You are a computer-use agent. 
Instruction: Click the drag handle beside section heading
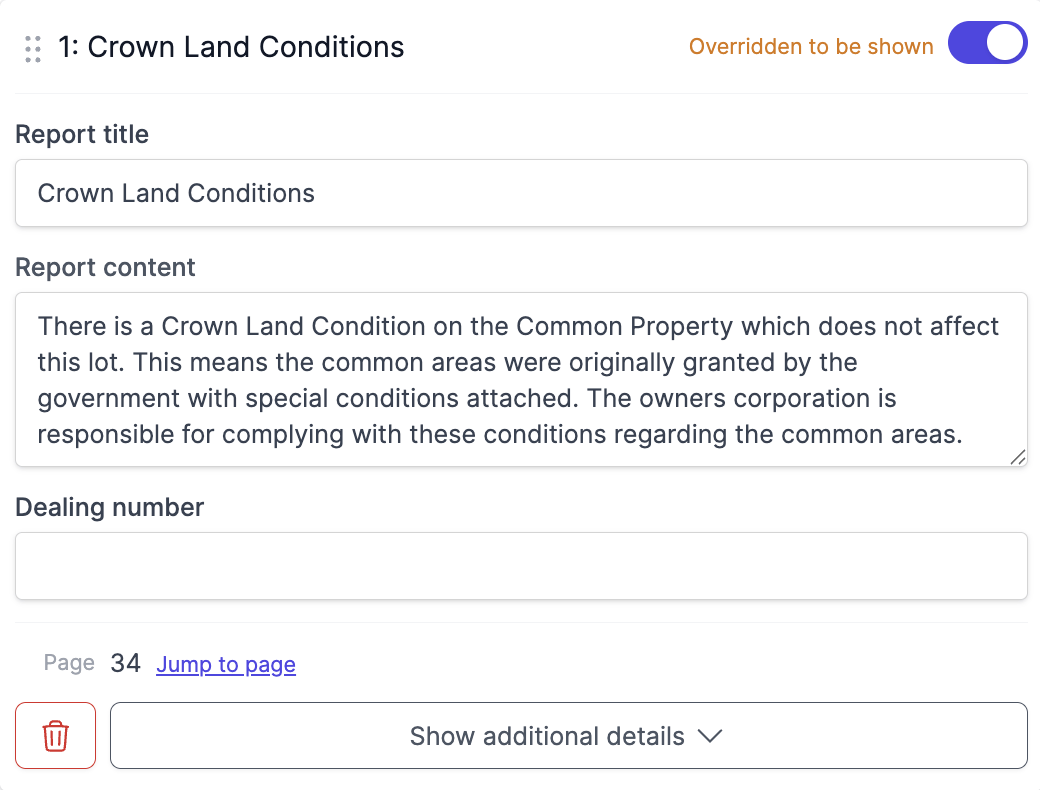point(33,48)
